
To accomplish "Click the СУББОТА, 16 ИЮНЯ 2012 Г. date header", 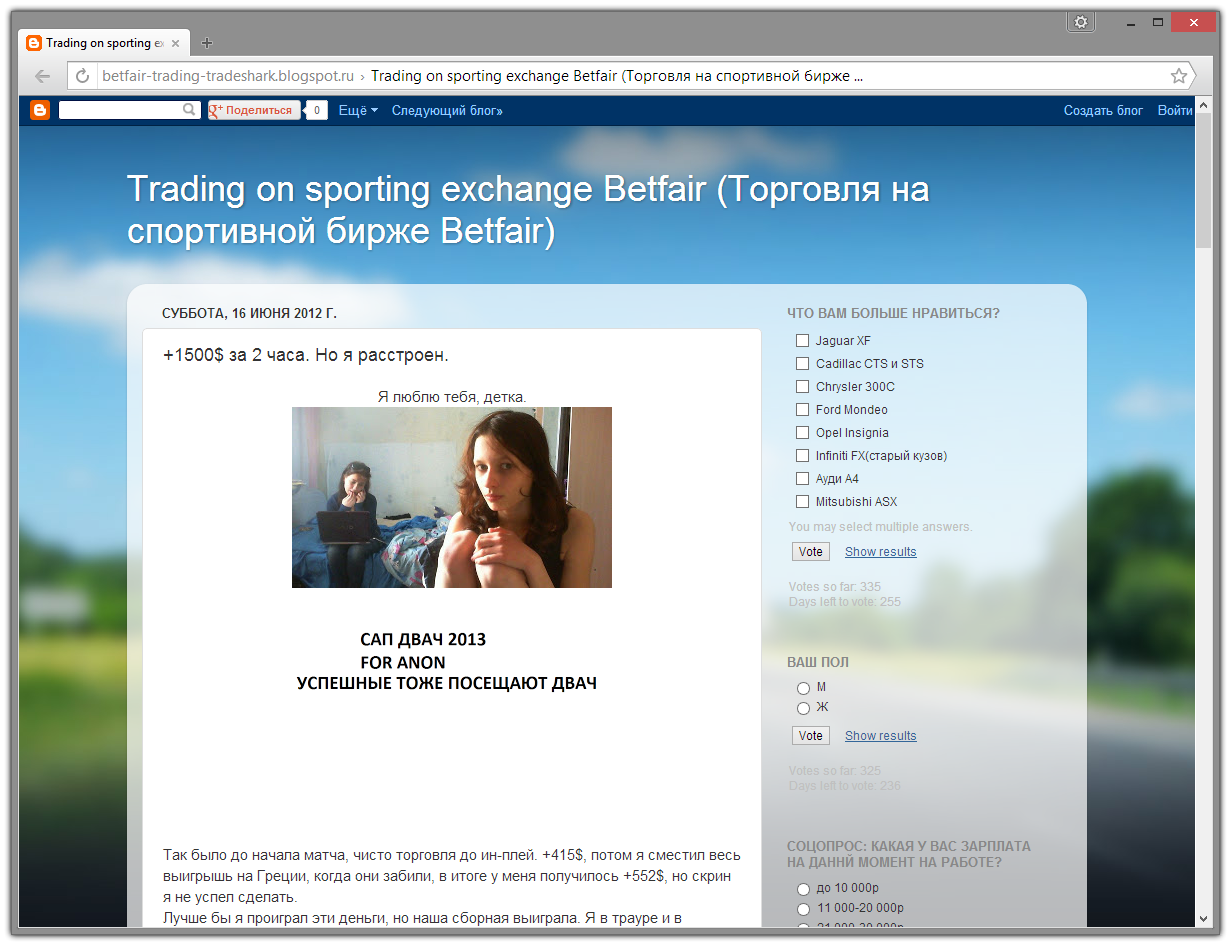I will tap(249, 313).
